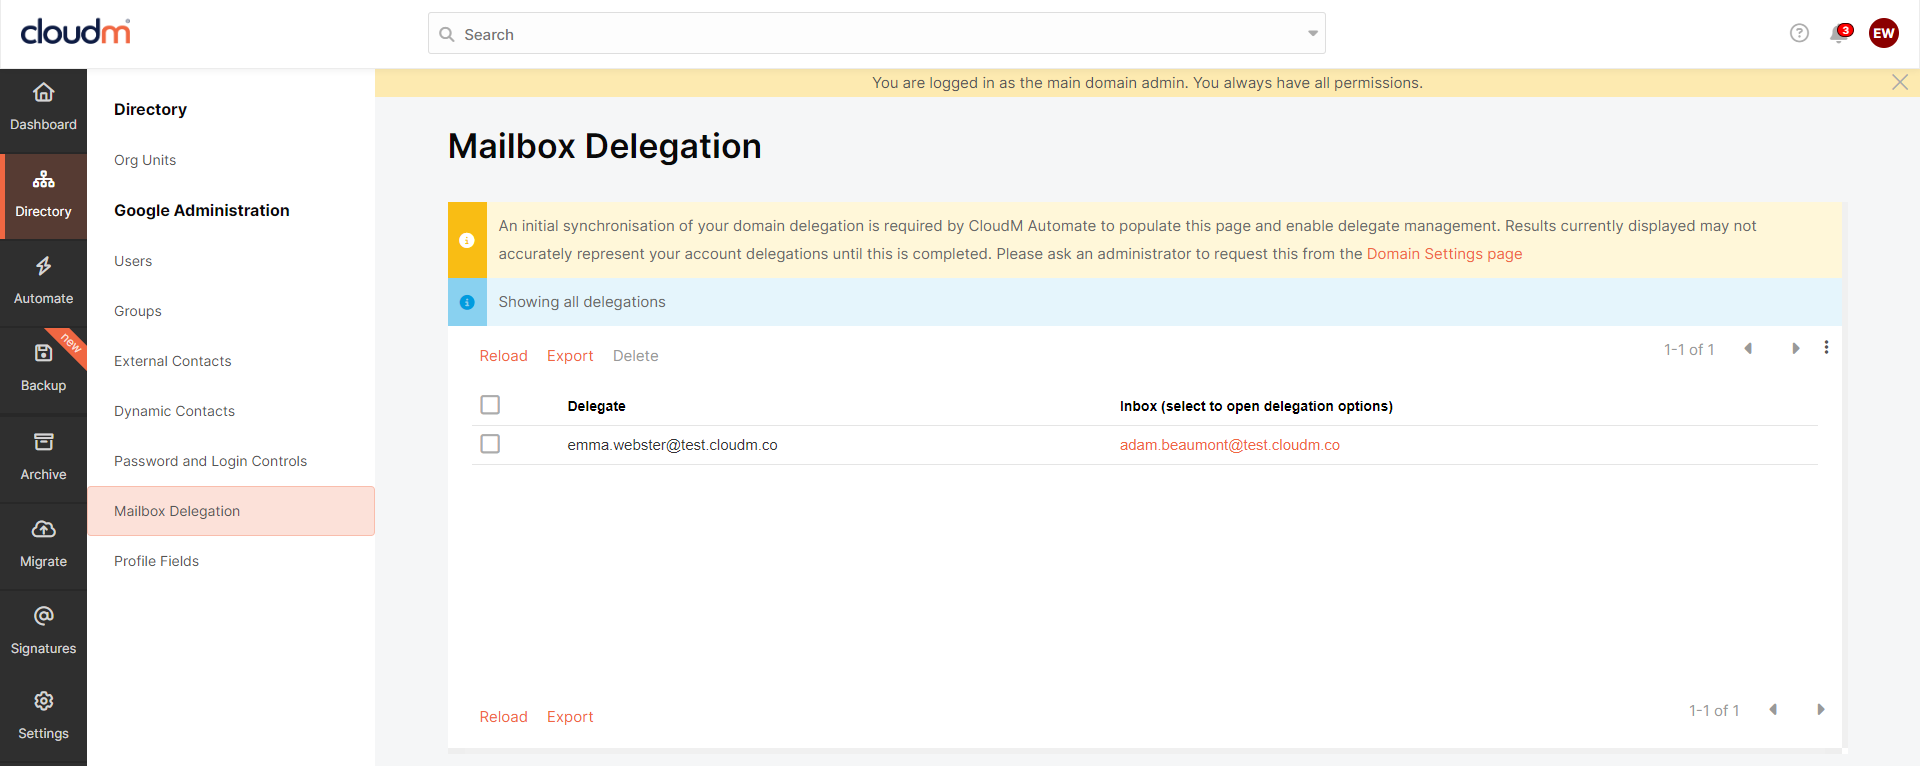Open the Archive sidebar section
The height and width of the screenshot is (766, 1920).
(43, 457)
